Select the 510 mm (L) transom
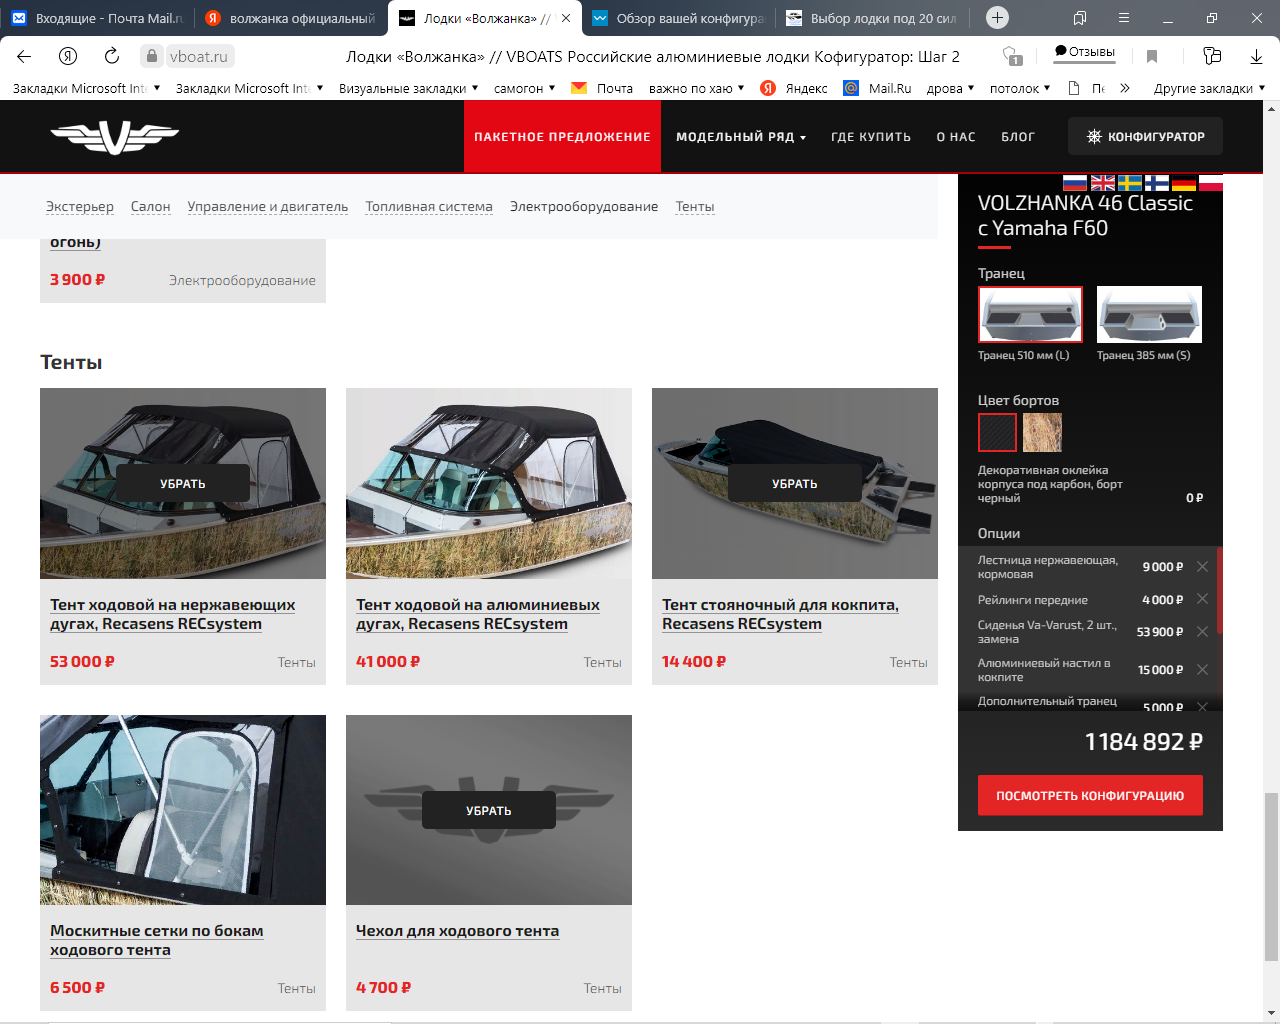Screen dimensions: 1280x1024 click(x=1030, y=314)
